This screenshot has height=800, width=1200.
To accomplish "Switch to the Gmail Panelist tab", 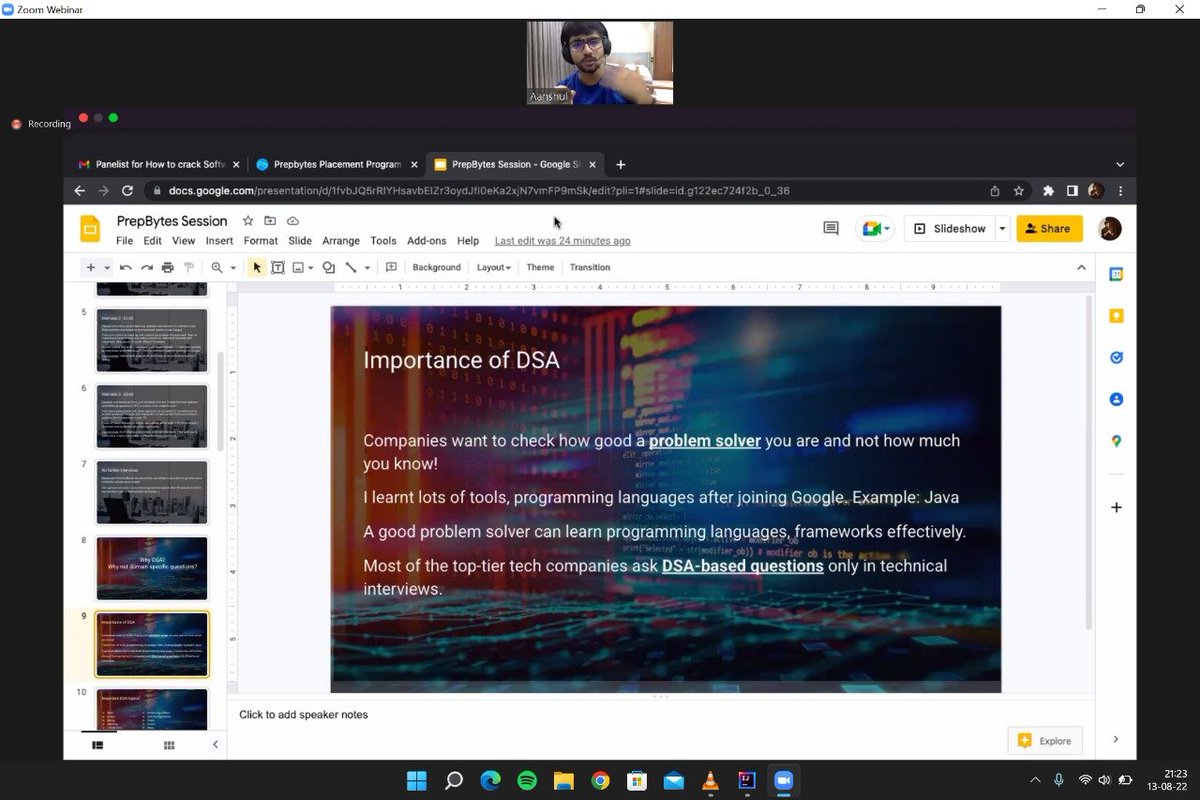I will click(160, 164).
